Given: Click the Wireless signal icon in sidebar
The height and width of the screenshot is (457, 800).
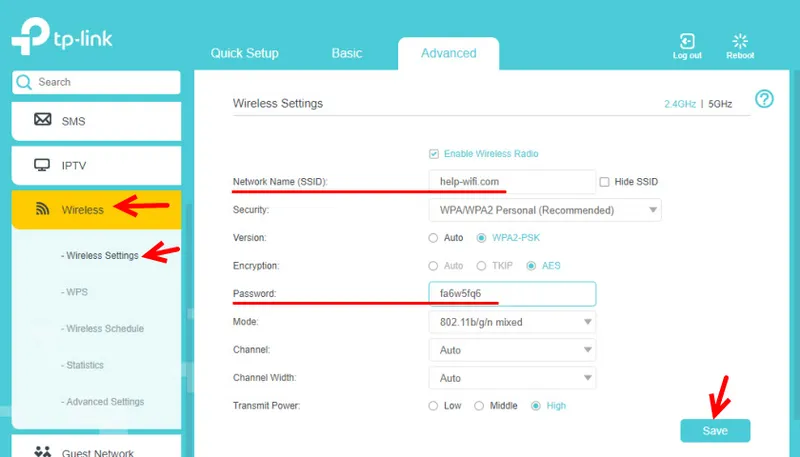Looking at the screenshot, I should pos(42,209).
